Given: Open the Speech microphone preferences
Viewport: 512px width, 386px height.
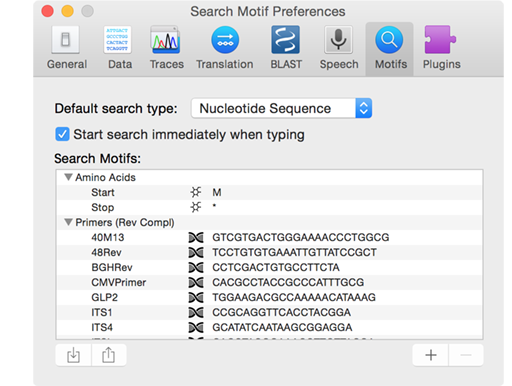Looking at the screenshot, I should [x=339, y=48].
